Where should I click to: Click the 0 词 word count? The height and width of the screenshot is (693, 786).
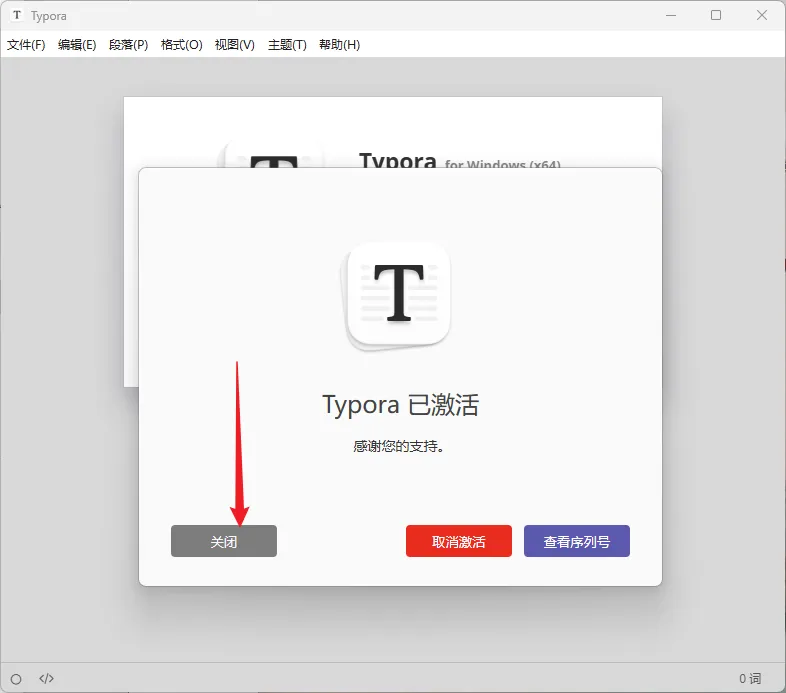(x=750, y=678)
